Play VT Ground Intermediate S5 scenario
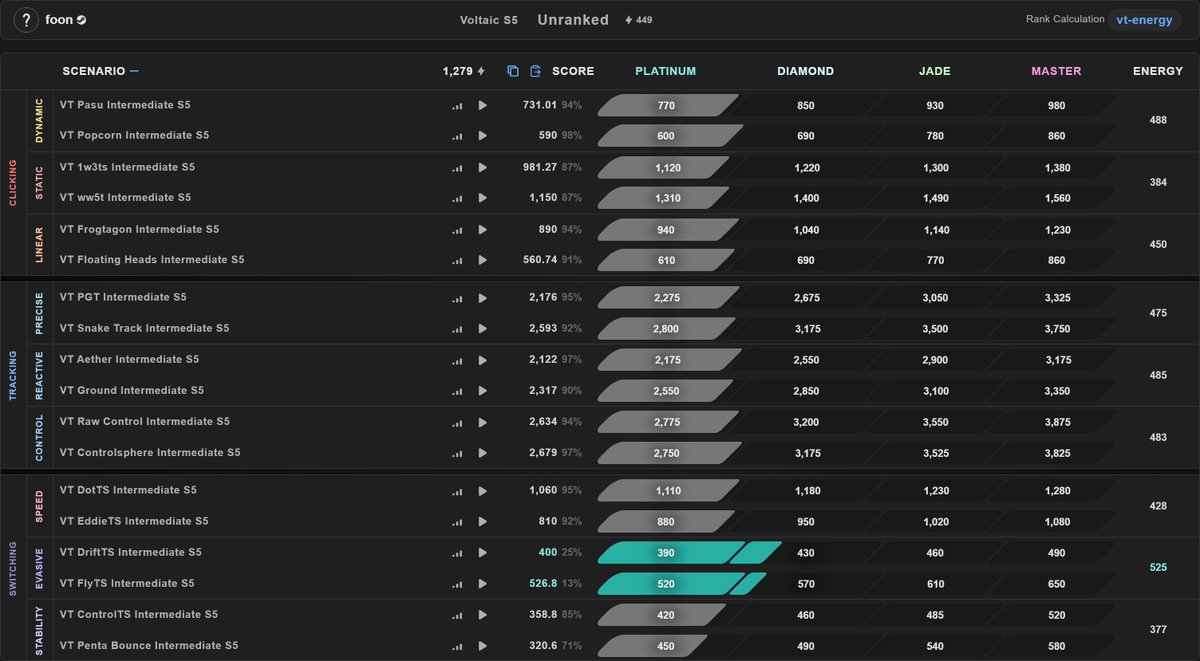This screenshot has height=661, width=1200. coord(483,391)
